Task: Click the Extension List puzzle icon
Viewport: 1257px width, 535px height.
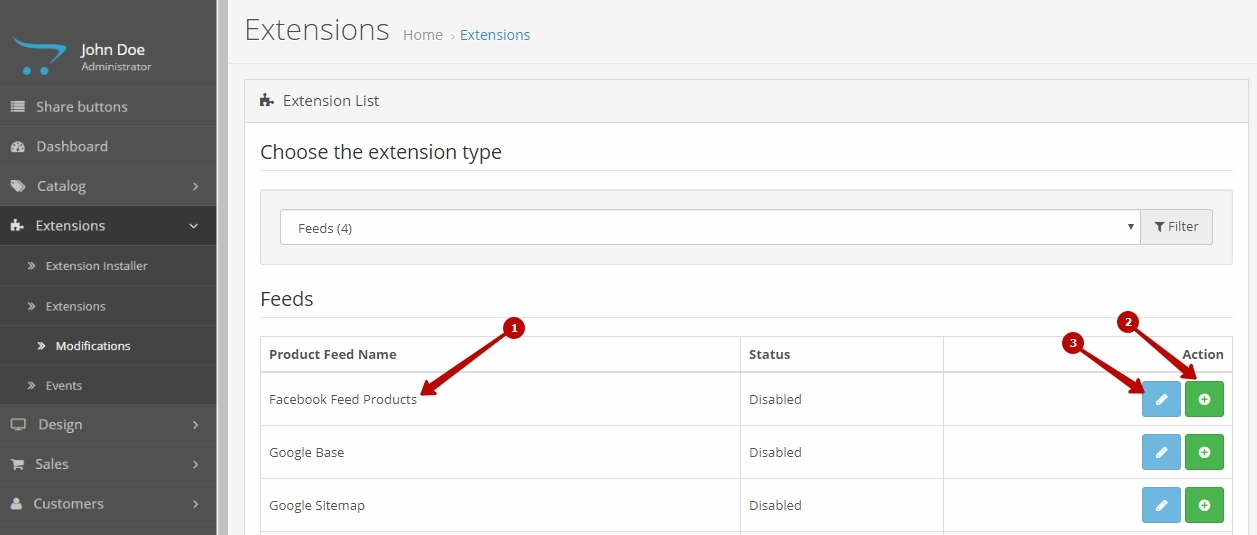Action: (266, 100)
